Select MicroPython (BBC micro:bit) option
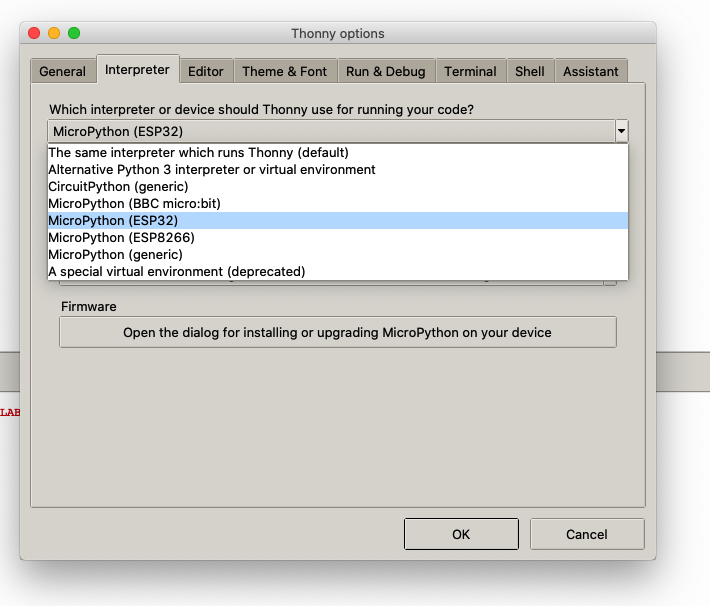Screen dimensions: 710x606 pos(338,203)
